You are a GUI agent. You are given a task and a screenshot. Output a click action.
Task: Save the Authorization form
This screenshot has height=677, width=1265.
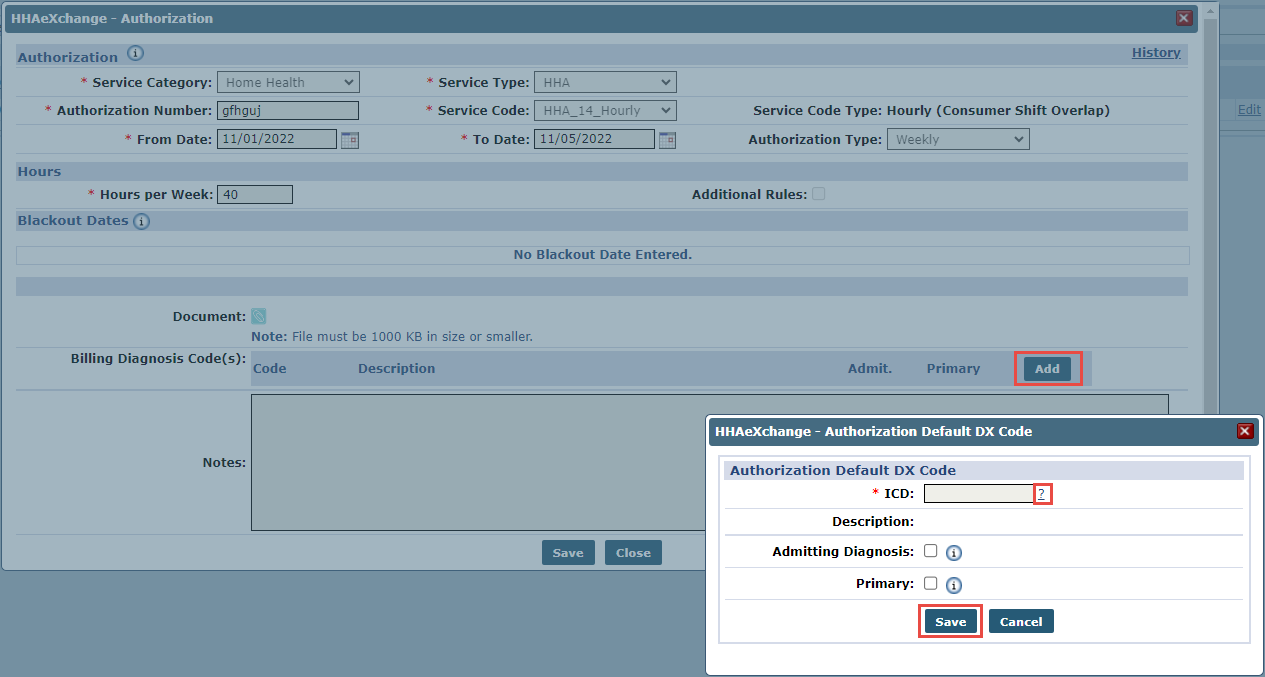(x=568, y=553)
